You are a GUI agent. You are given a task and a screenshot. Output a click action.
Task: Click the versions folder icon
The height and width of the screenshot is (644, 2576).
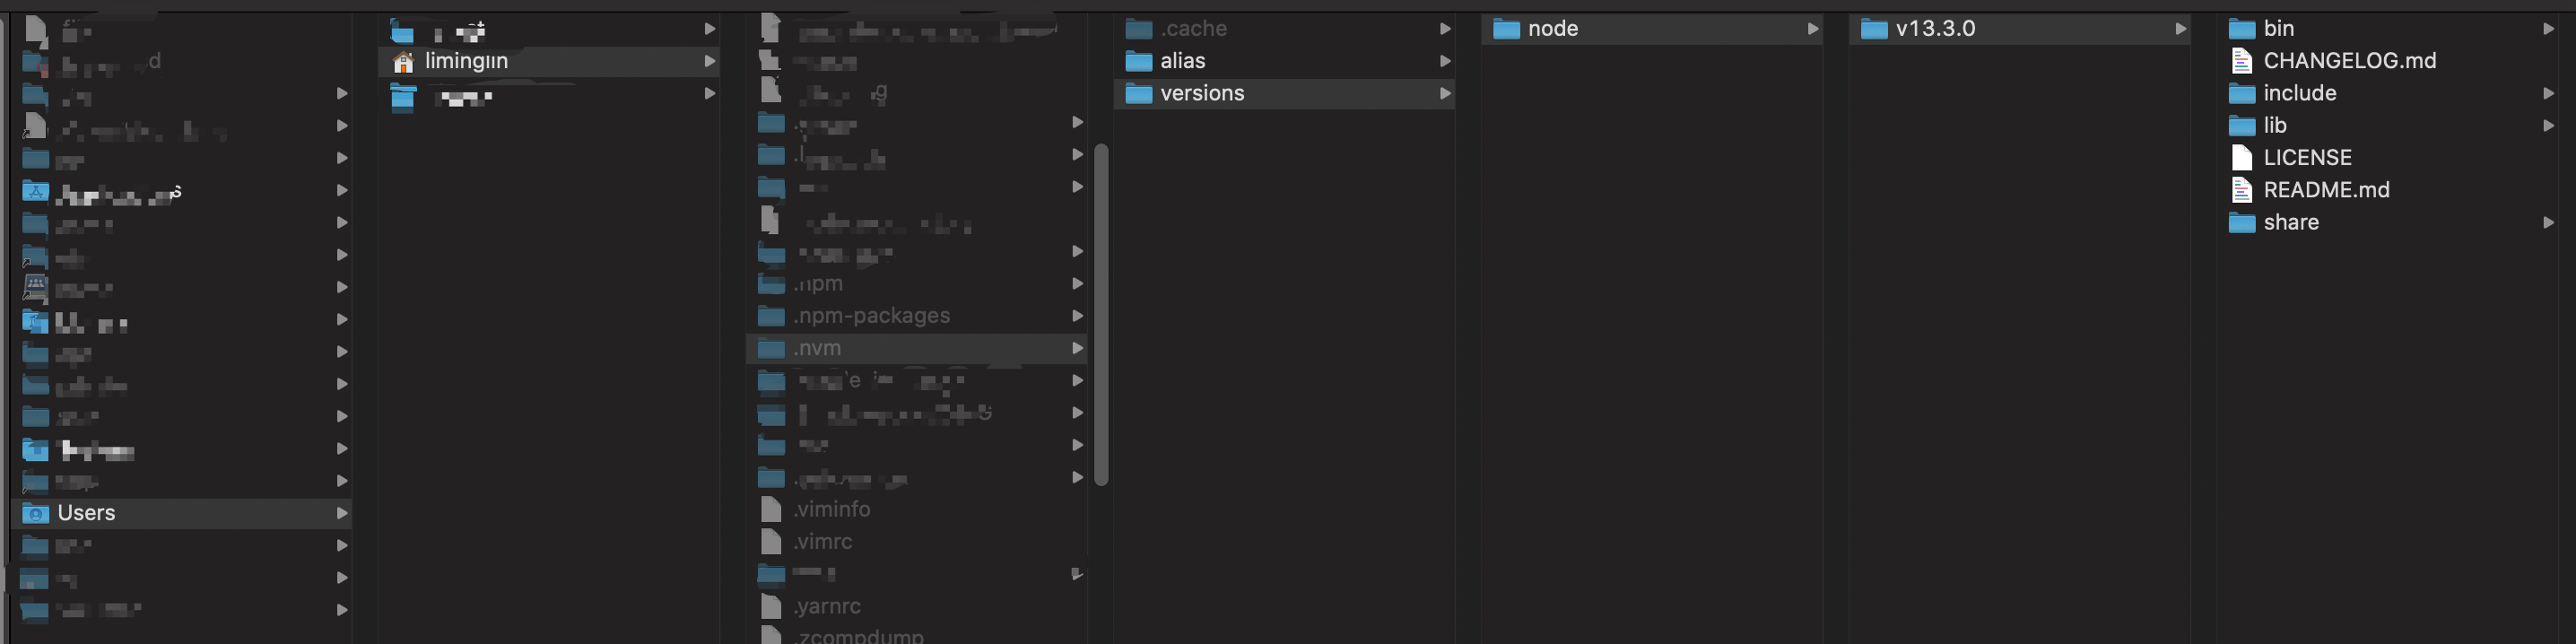tap(1139, 93)
